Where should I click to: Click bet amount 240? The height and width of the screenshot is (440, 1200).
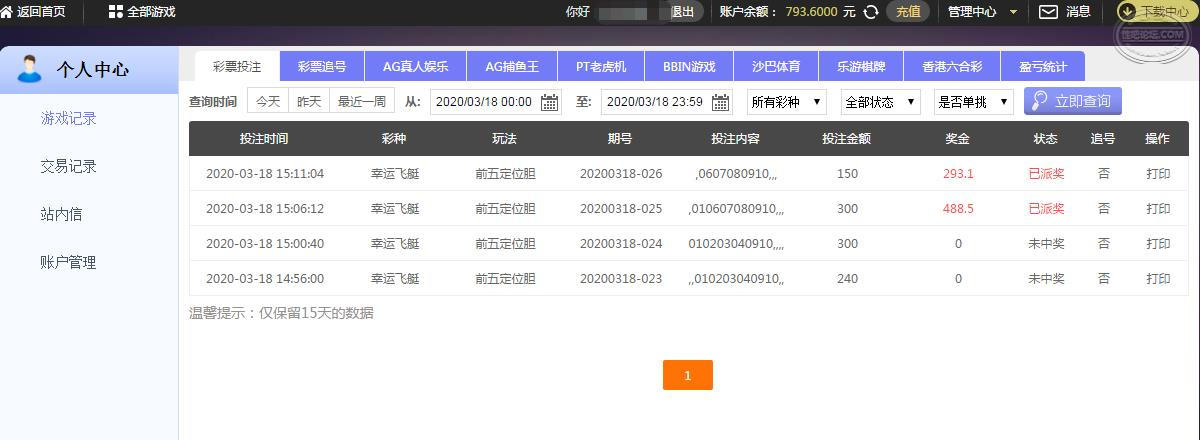click(x=847, y=278)
